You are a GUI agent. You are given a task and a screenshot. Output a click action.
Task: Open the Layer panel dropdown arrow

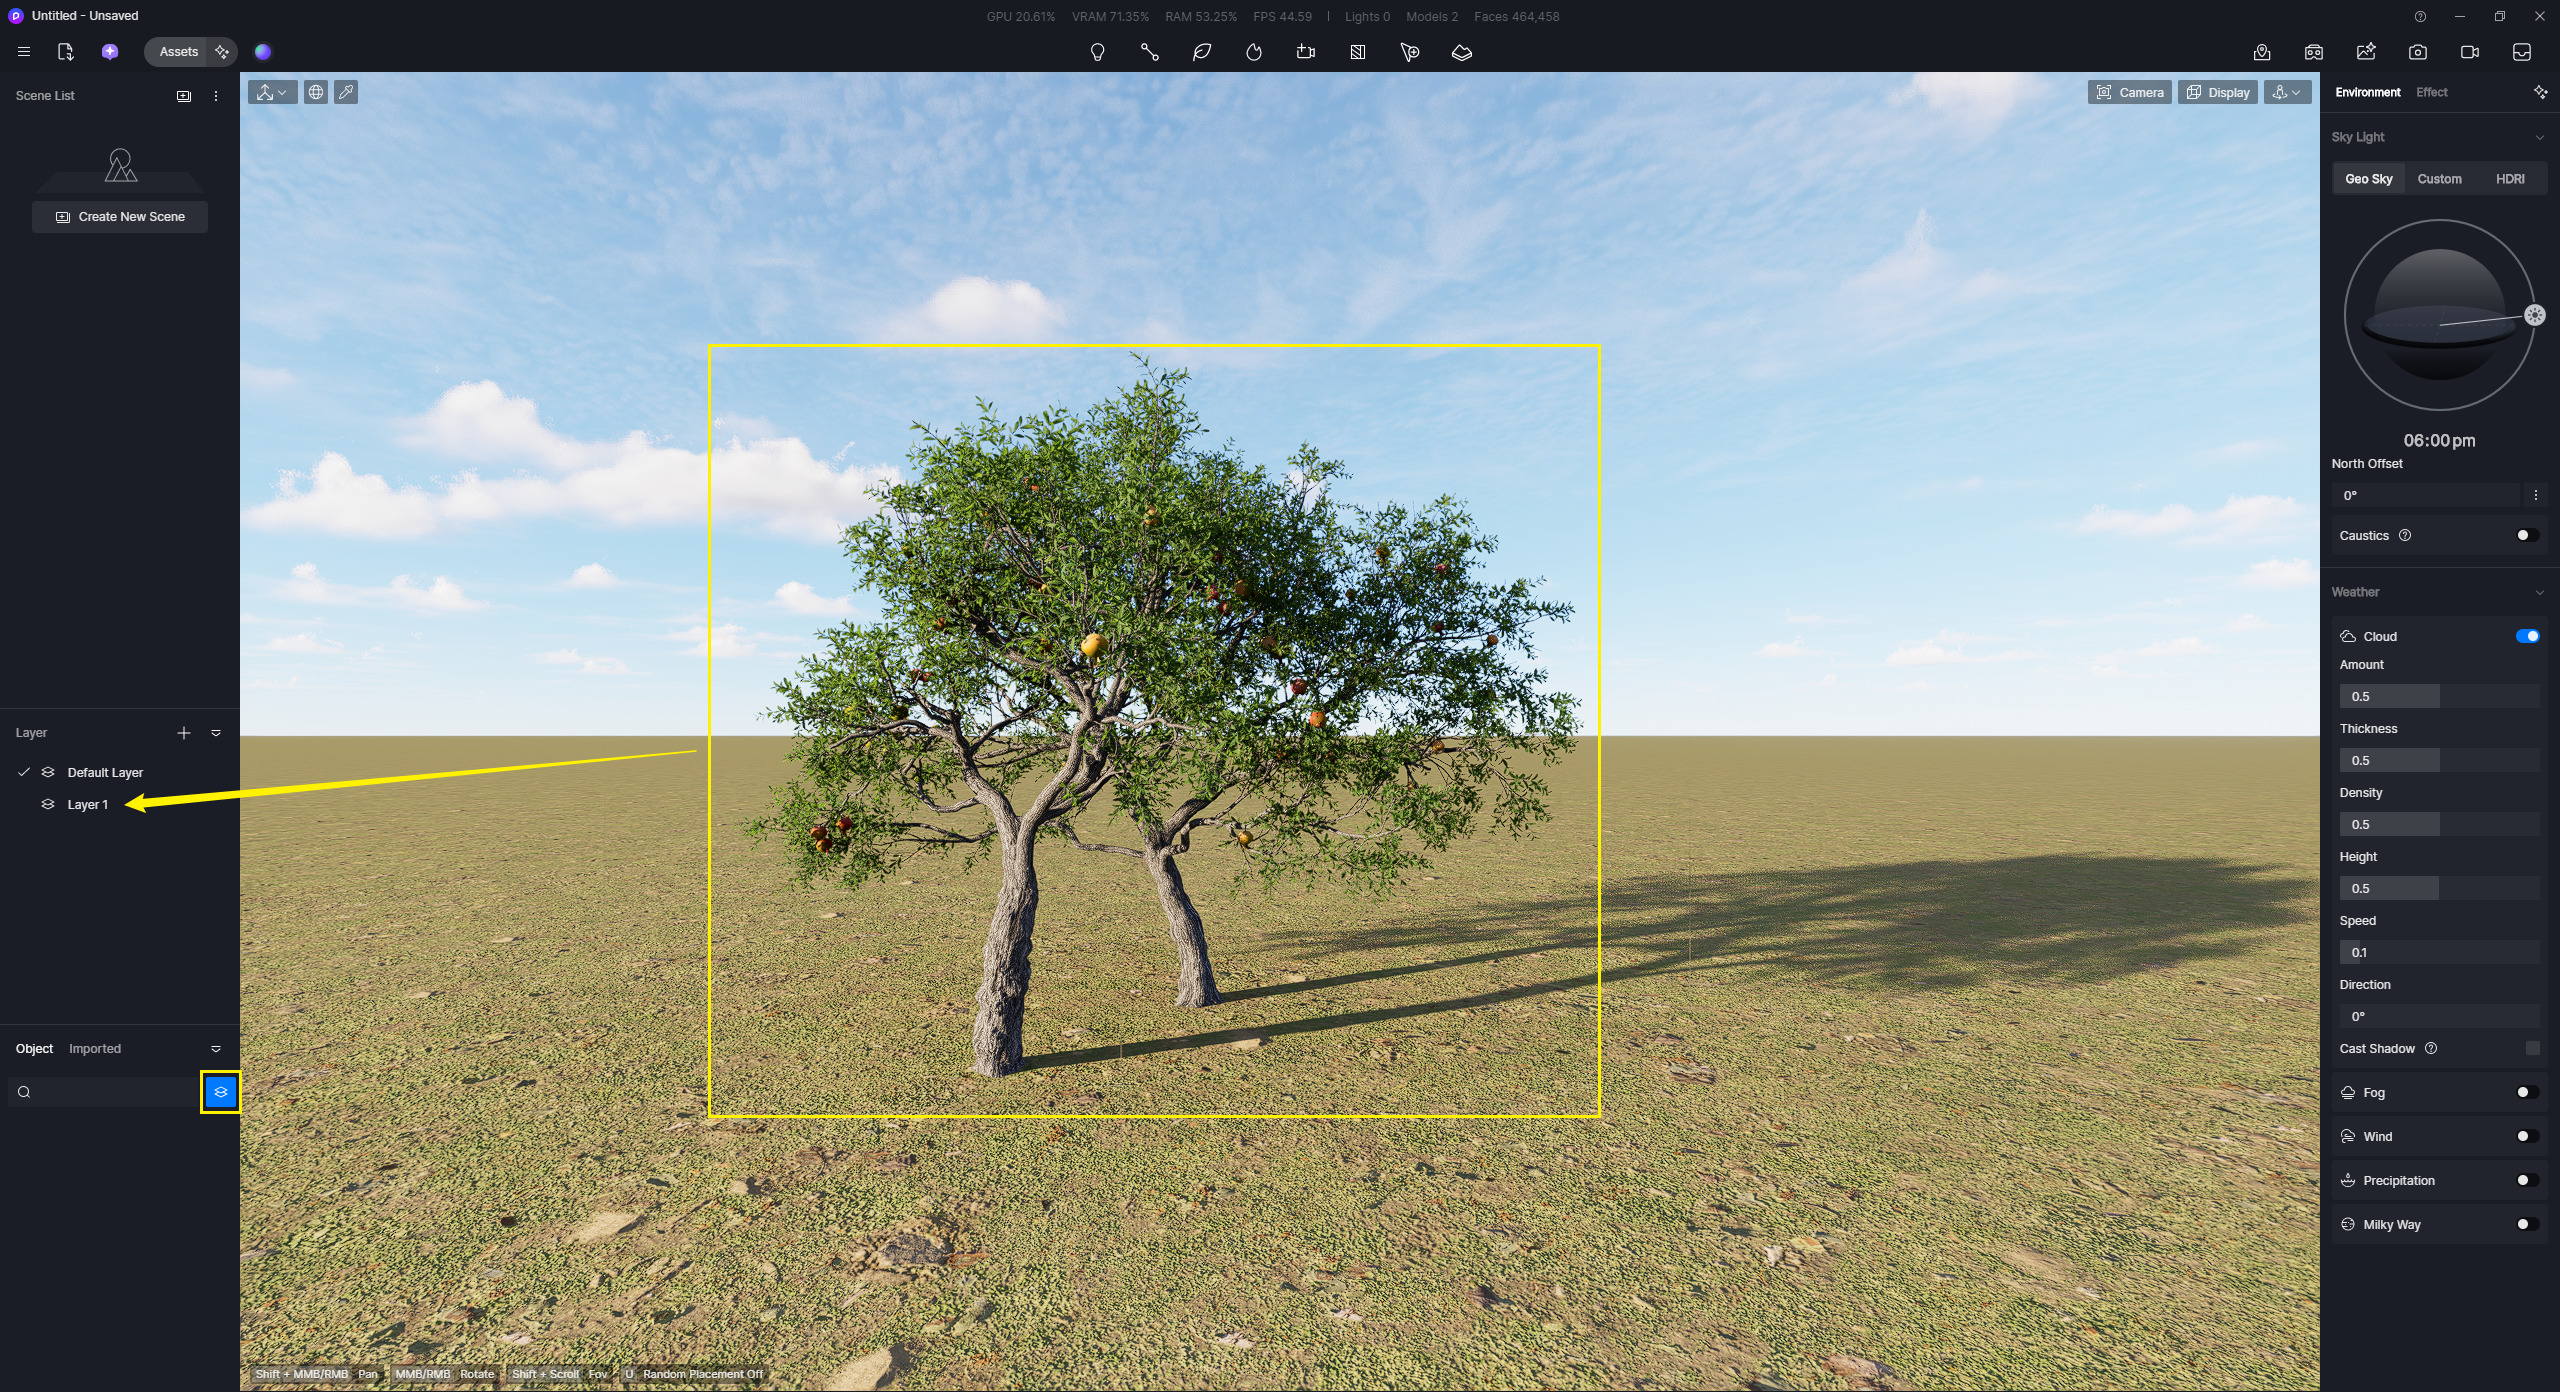click(216, 733)
